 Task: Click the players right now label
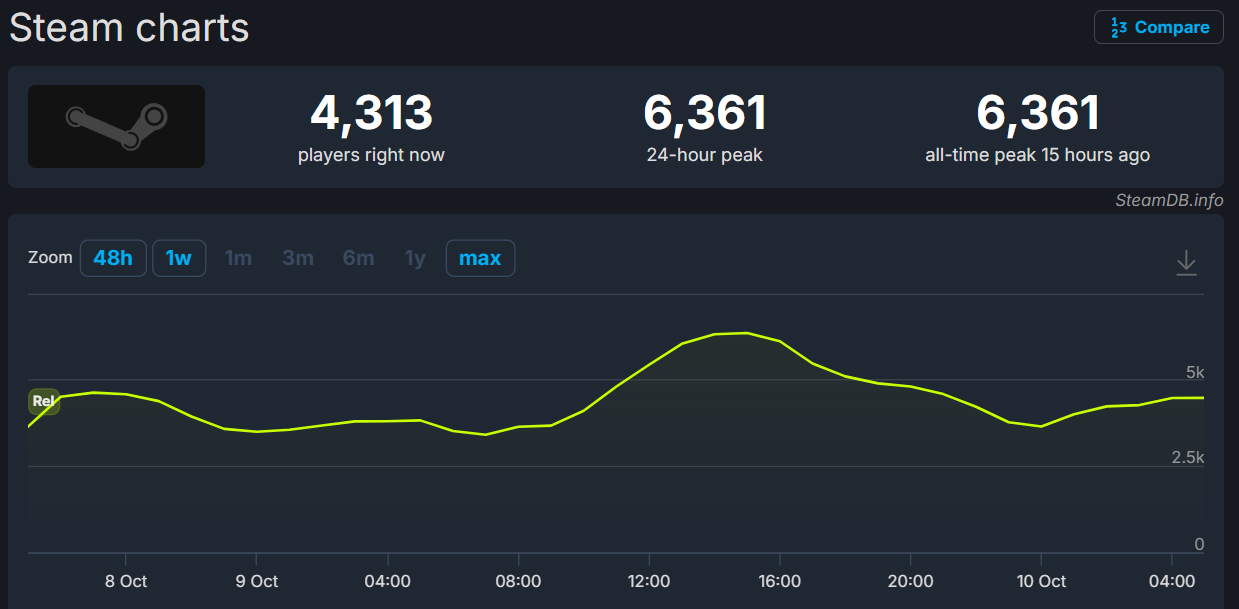point(371,155)
